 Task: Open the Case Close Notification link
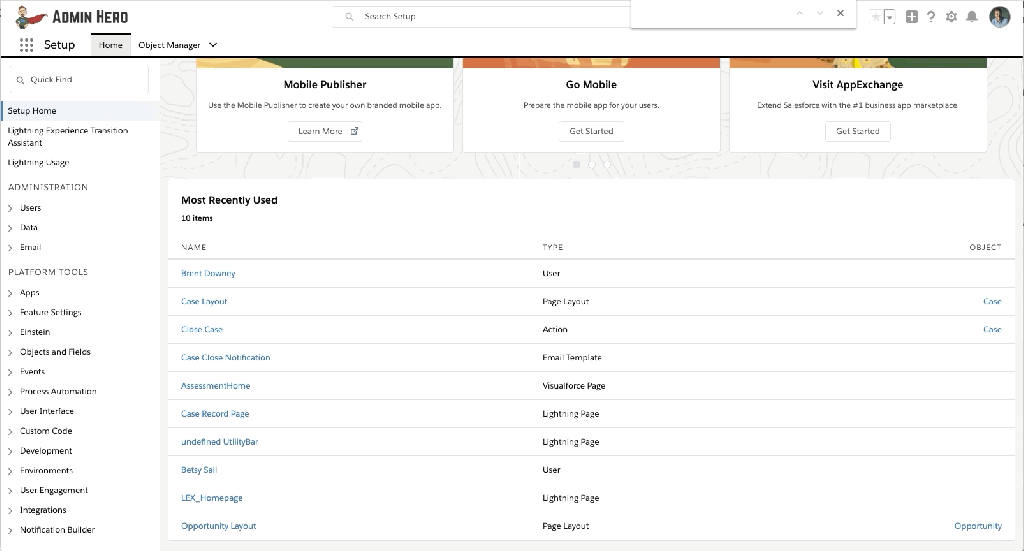point(225,357)
